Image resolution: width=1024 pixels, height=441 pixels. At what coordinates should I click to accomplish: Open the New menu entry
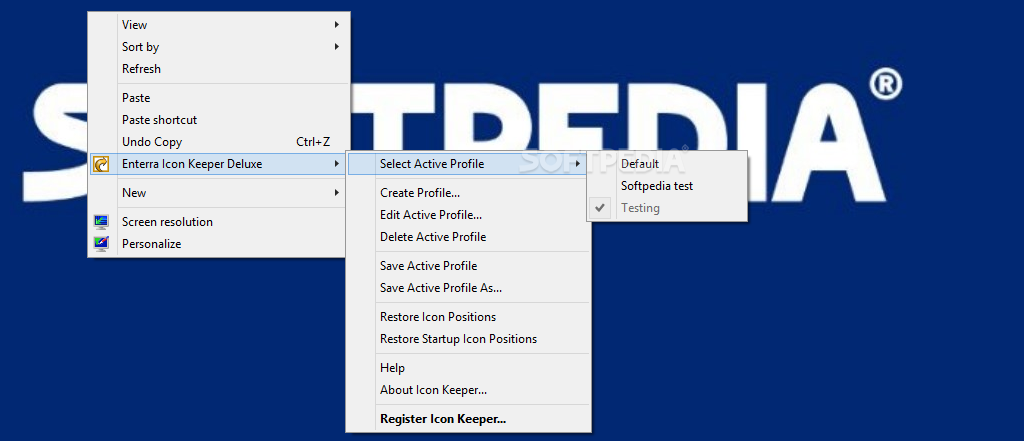coord(219,193)
